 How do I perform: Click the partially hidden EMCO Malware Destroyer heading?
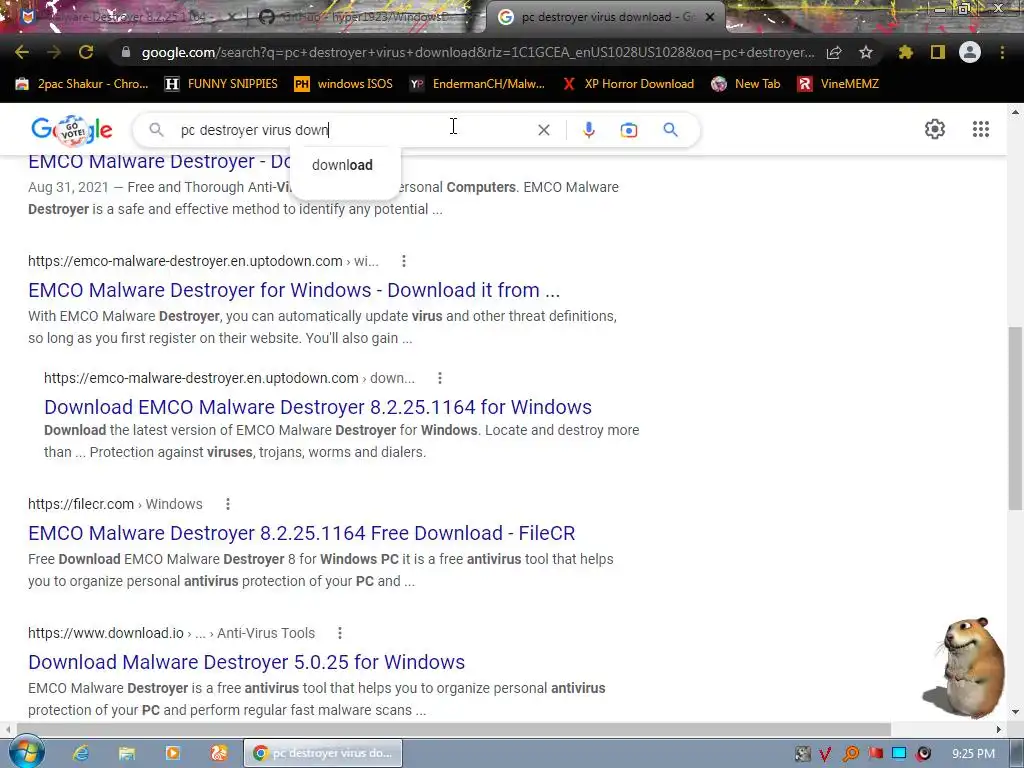tap(159, 162)
